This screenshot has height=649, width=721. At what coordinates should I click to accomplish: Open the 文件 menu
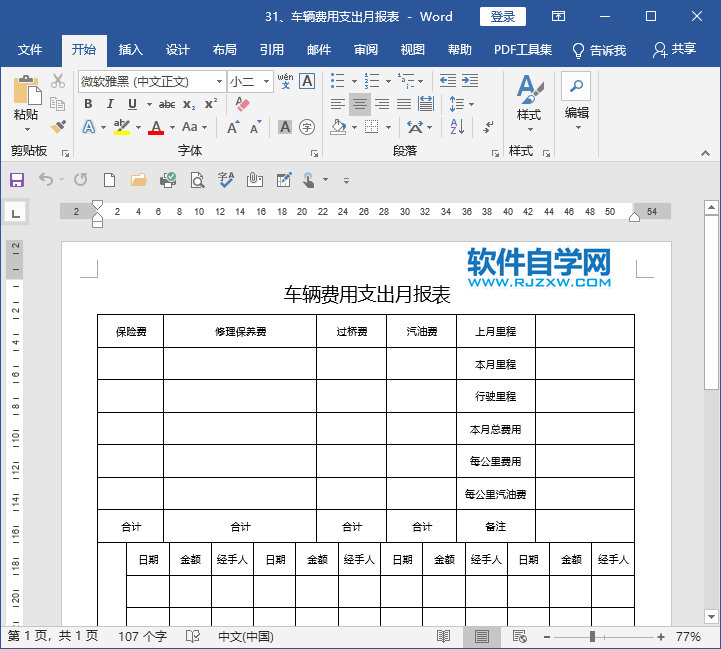coord(30,50)
